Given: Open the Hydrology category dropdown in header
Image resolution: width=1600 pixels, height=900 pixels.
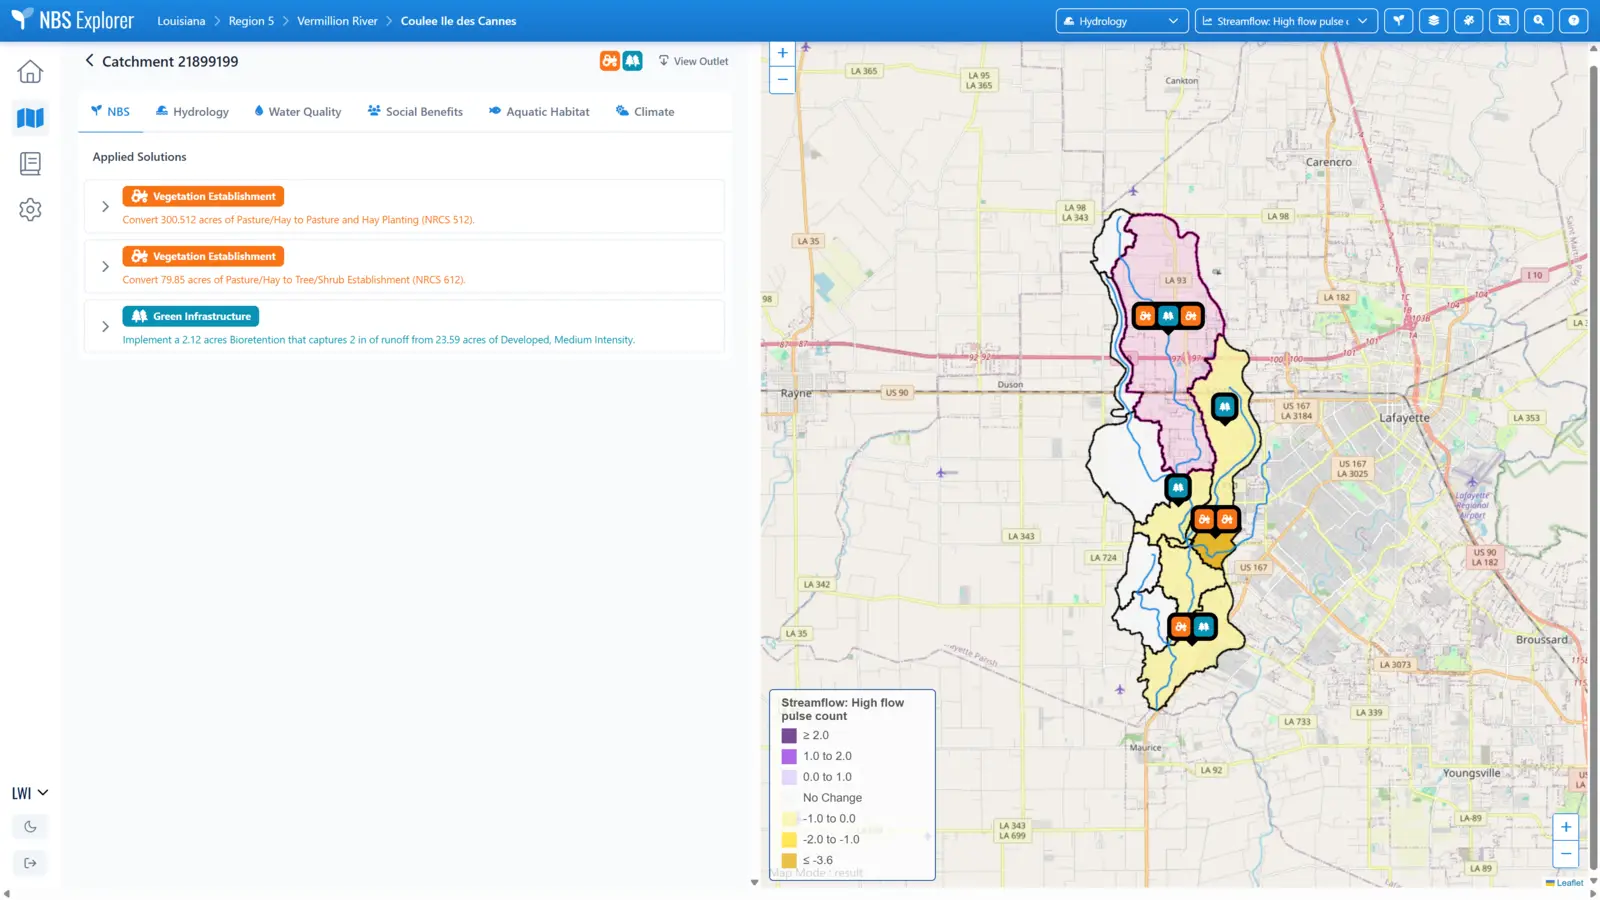Looking at the screenshot, I should (1121, 21).
